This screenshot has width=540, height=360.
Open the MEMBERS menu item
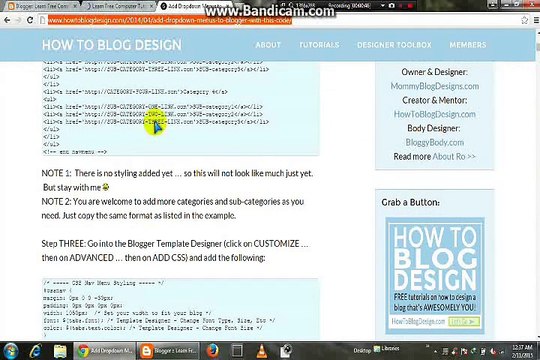point(468,45)
